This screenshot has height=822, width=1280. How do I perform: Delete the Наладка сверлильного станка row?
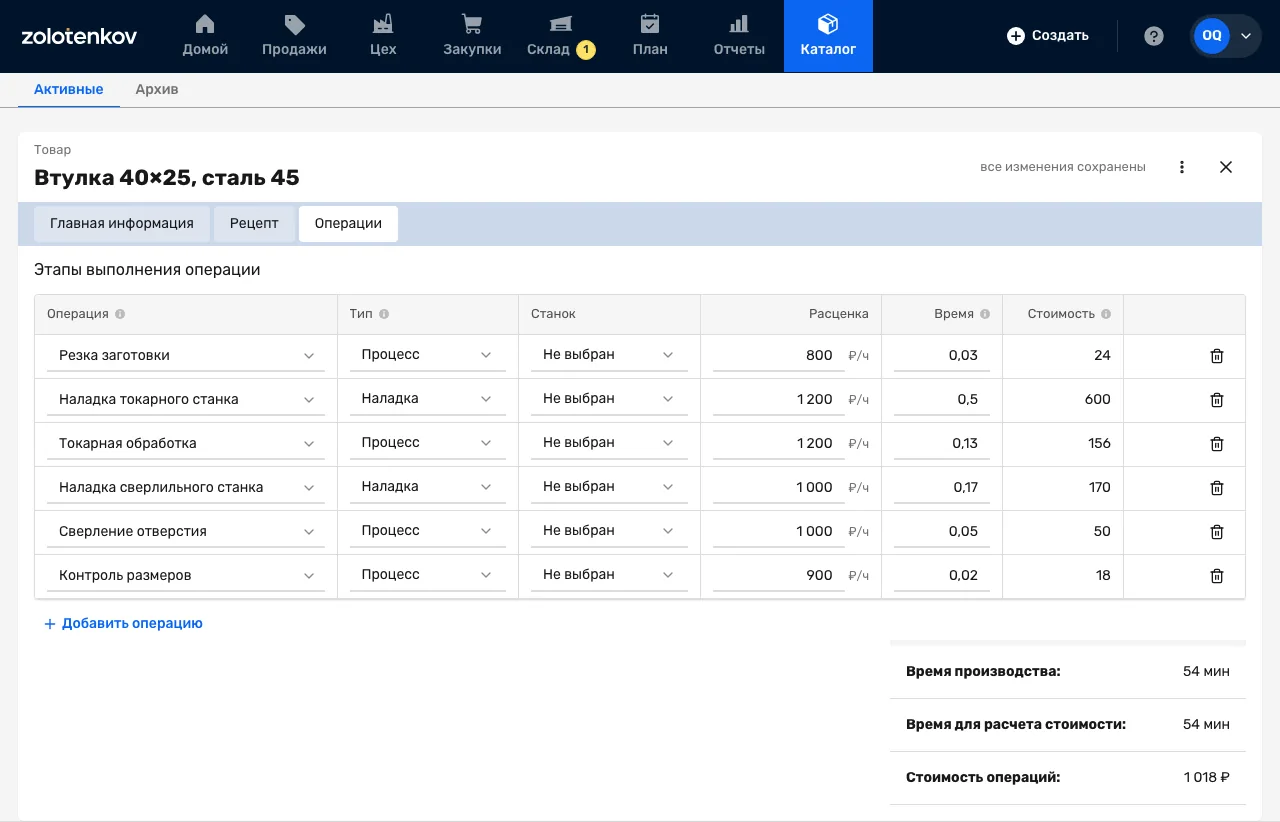(x=1217, y=488)
